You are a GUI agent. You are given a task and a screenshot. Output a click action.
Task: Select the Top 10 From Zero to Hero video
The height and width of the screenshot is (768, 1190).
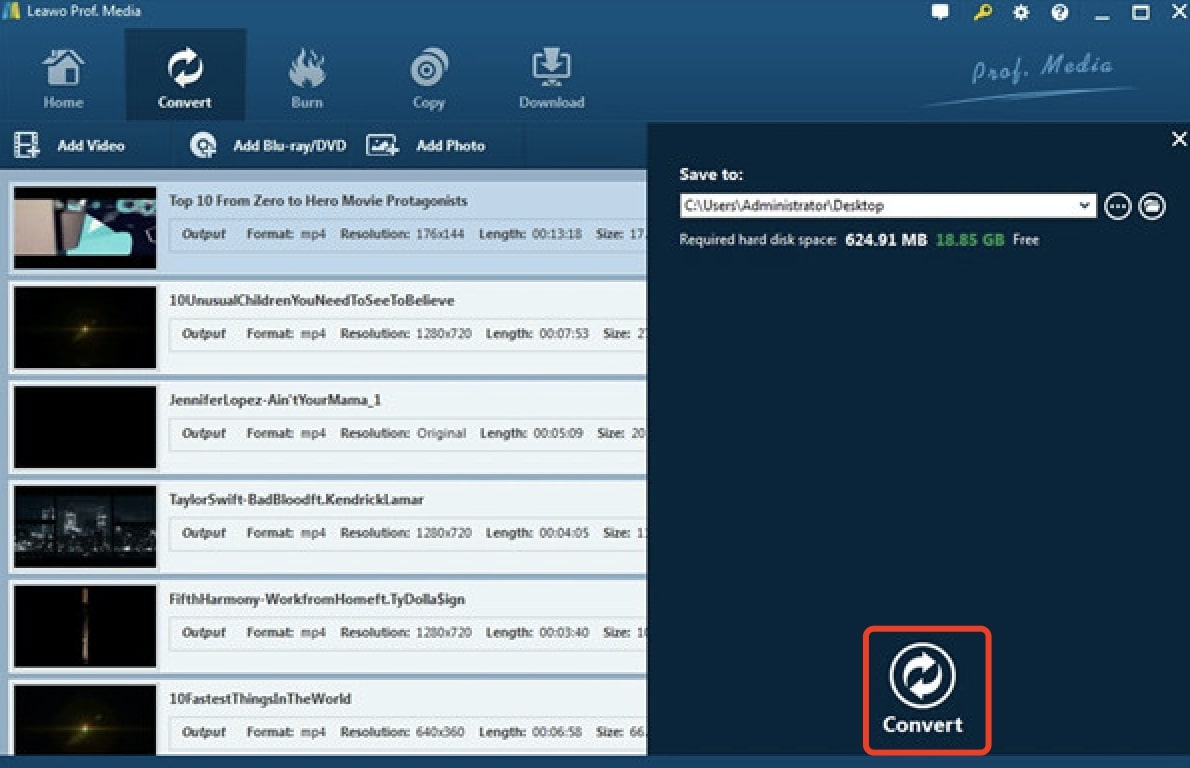pos(318,201)
